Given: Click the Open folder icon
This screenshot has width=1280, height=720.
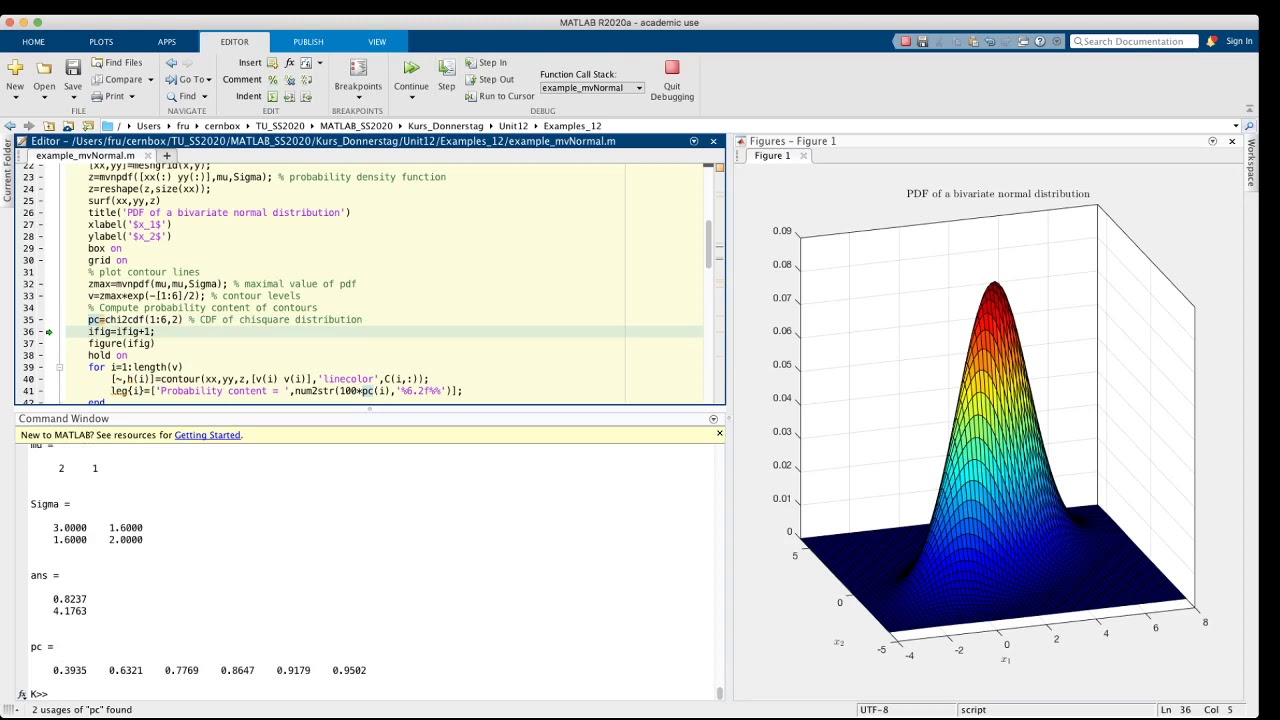Looking at the screenshot, I should pyautogui.click(x=44, y=68).
